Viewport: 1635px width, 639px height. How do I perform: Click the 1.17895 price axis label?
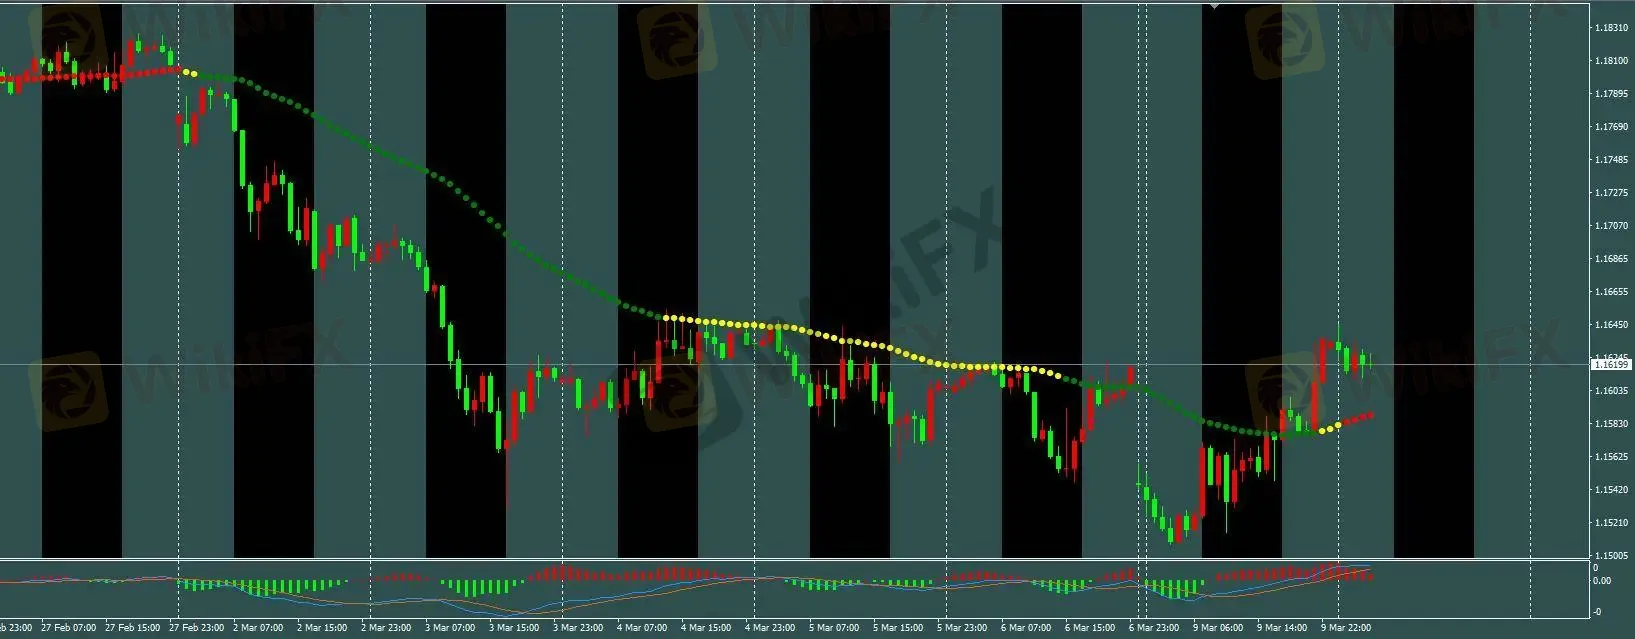(x=1609, y=94)
